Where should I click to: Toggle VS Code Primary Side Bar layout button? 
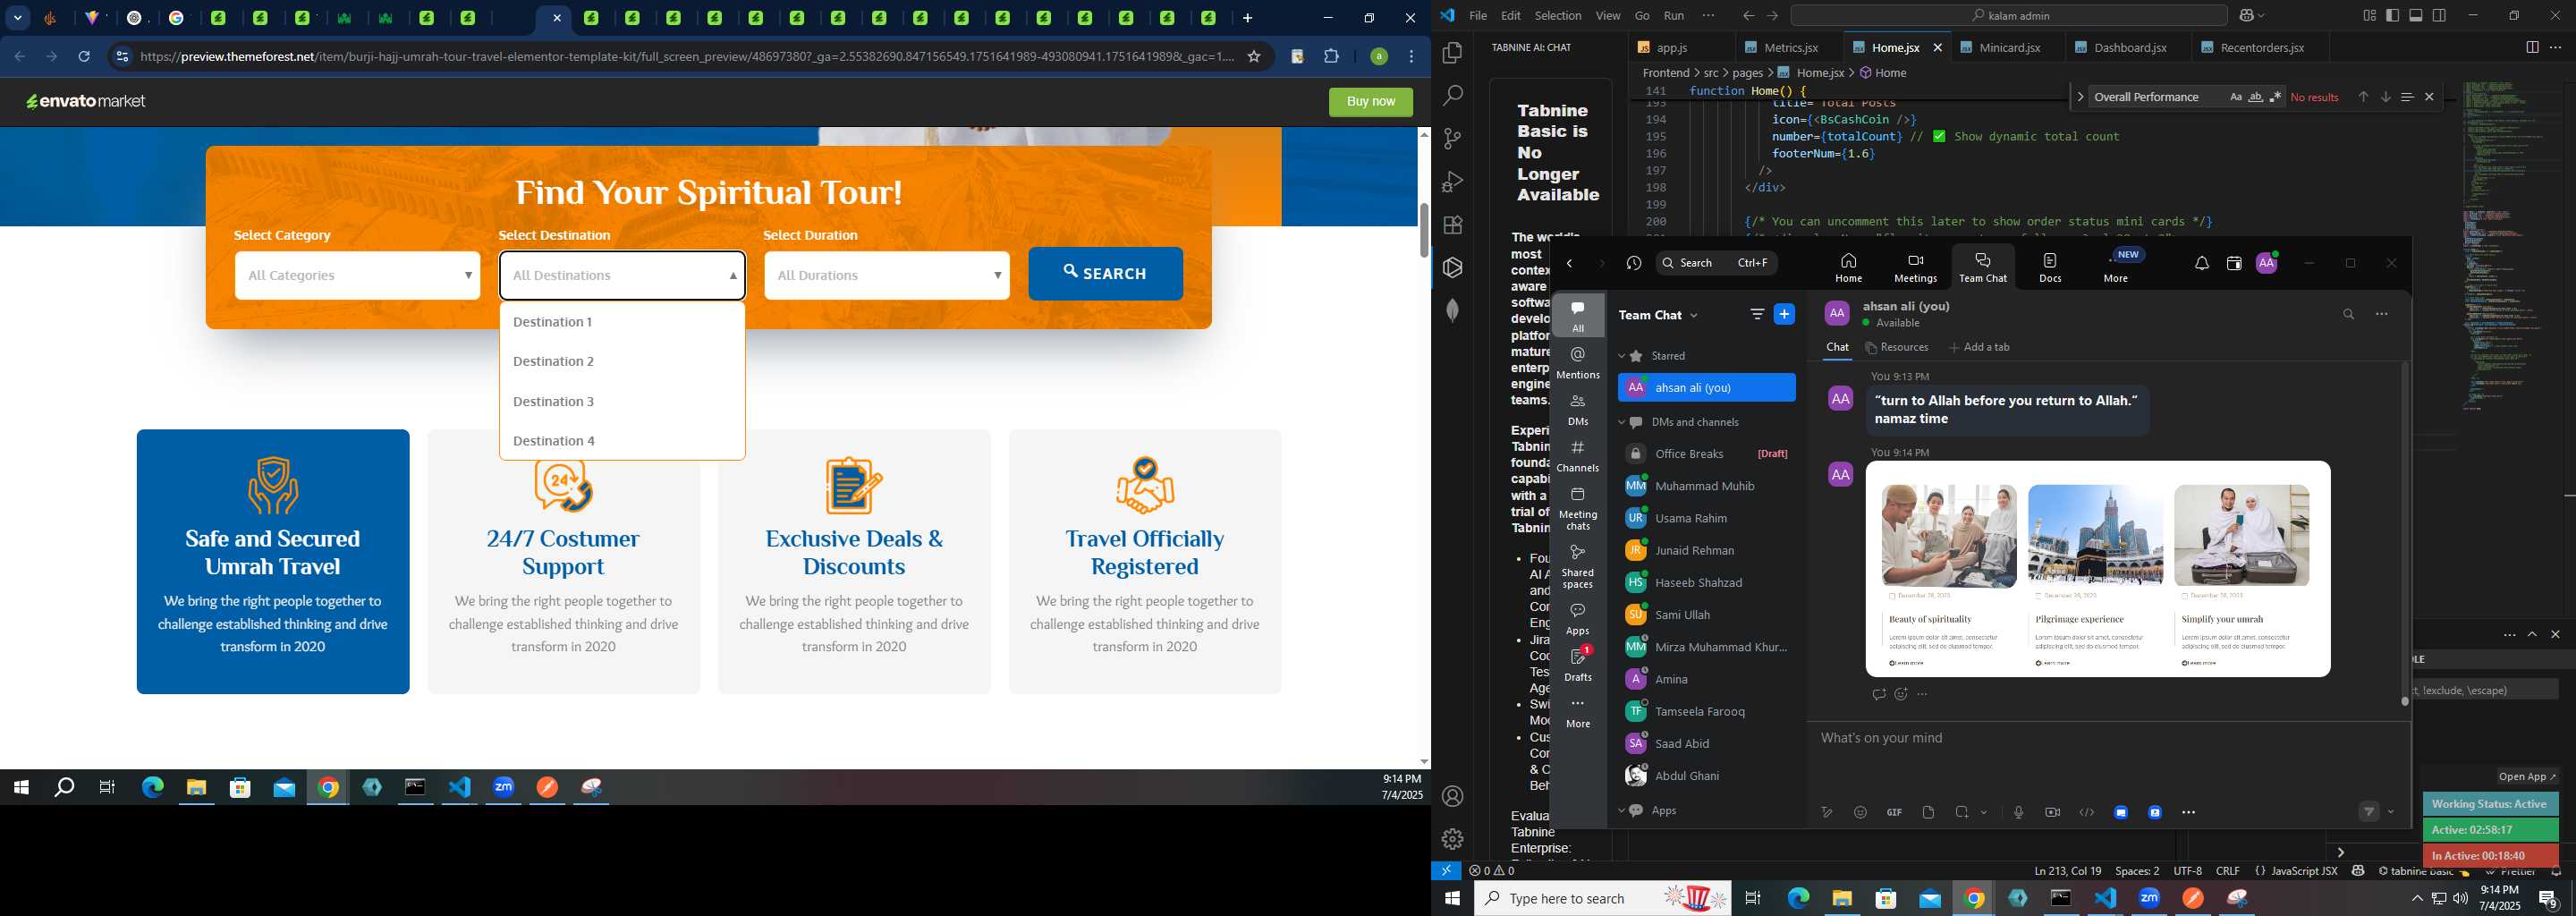(x=2392, y=15)
